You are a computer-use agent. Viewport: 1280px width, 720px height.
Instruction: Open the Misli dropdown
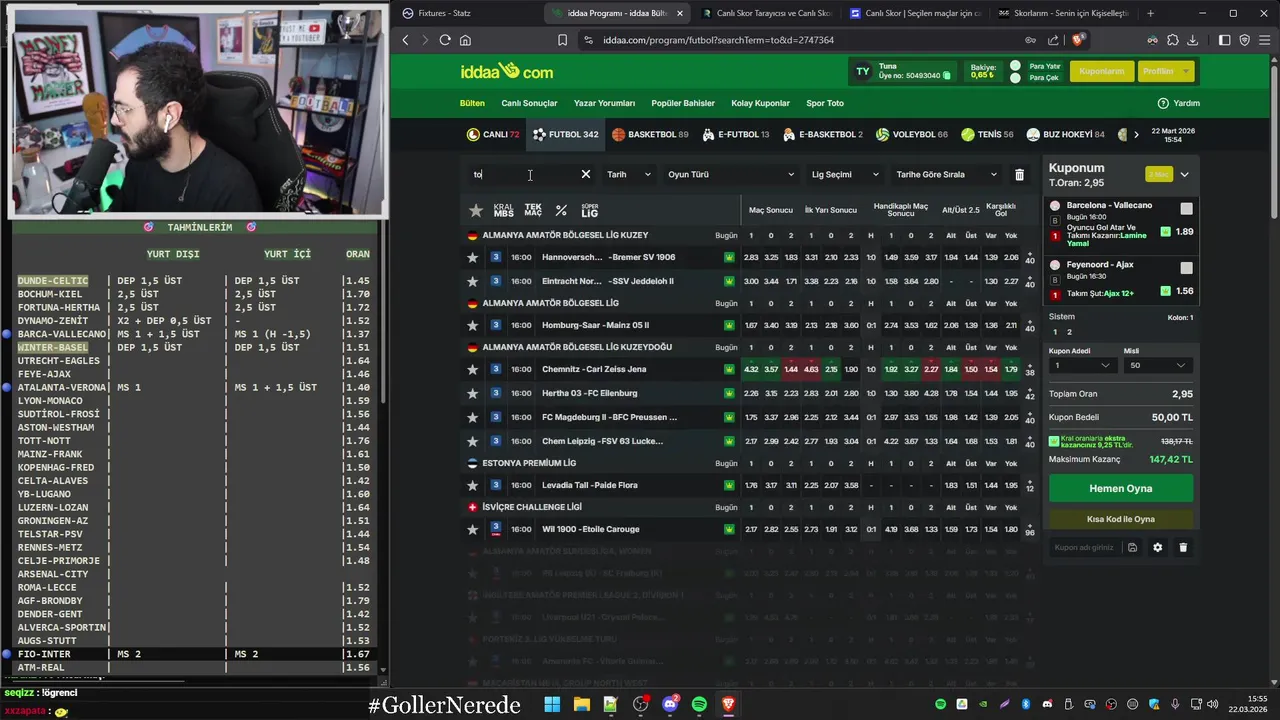pos(1157,366)
